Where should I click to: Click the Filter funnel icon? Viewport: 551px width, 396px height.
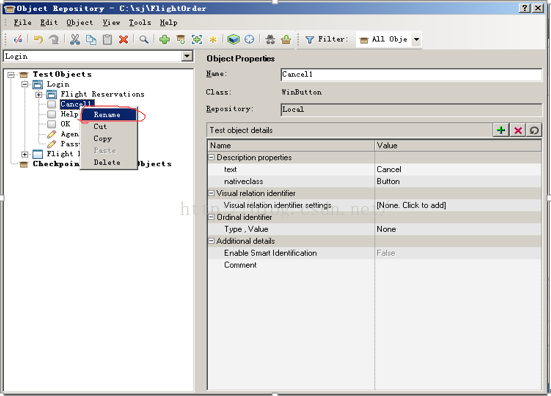[x=310, y=40]
